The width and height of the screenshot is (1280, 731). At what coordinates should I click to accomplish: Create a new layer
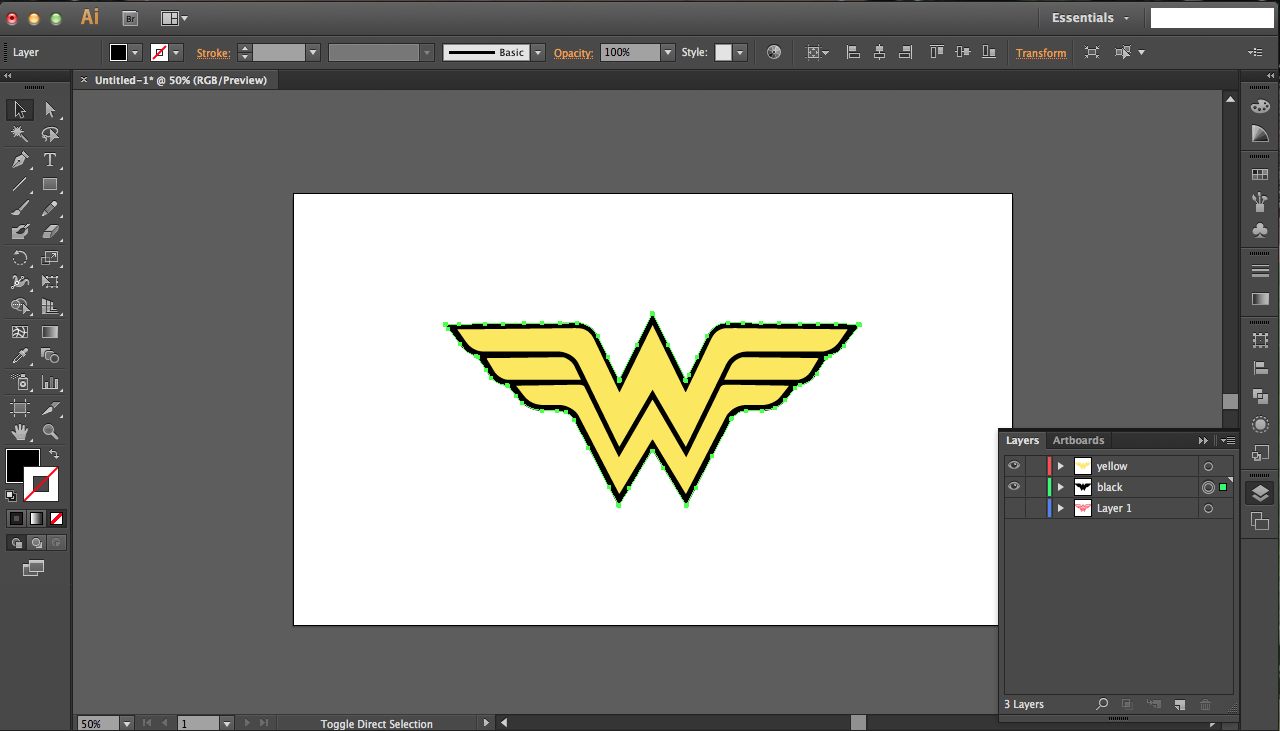pyautogui.click(x=1180, y=704)
